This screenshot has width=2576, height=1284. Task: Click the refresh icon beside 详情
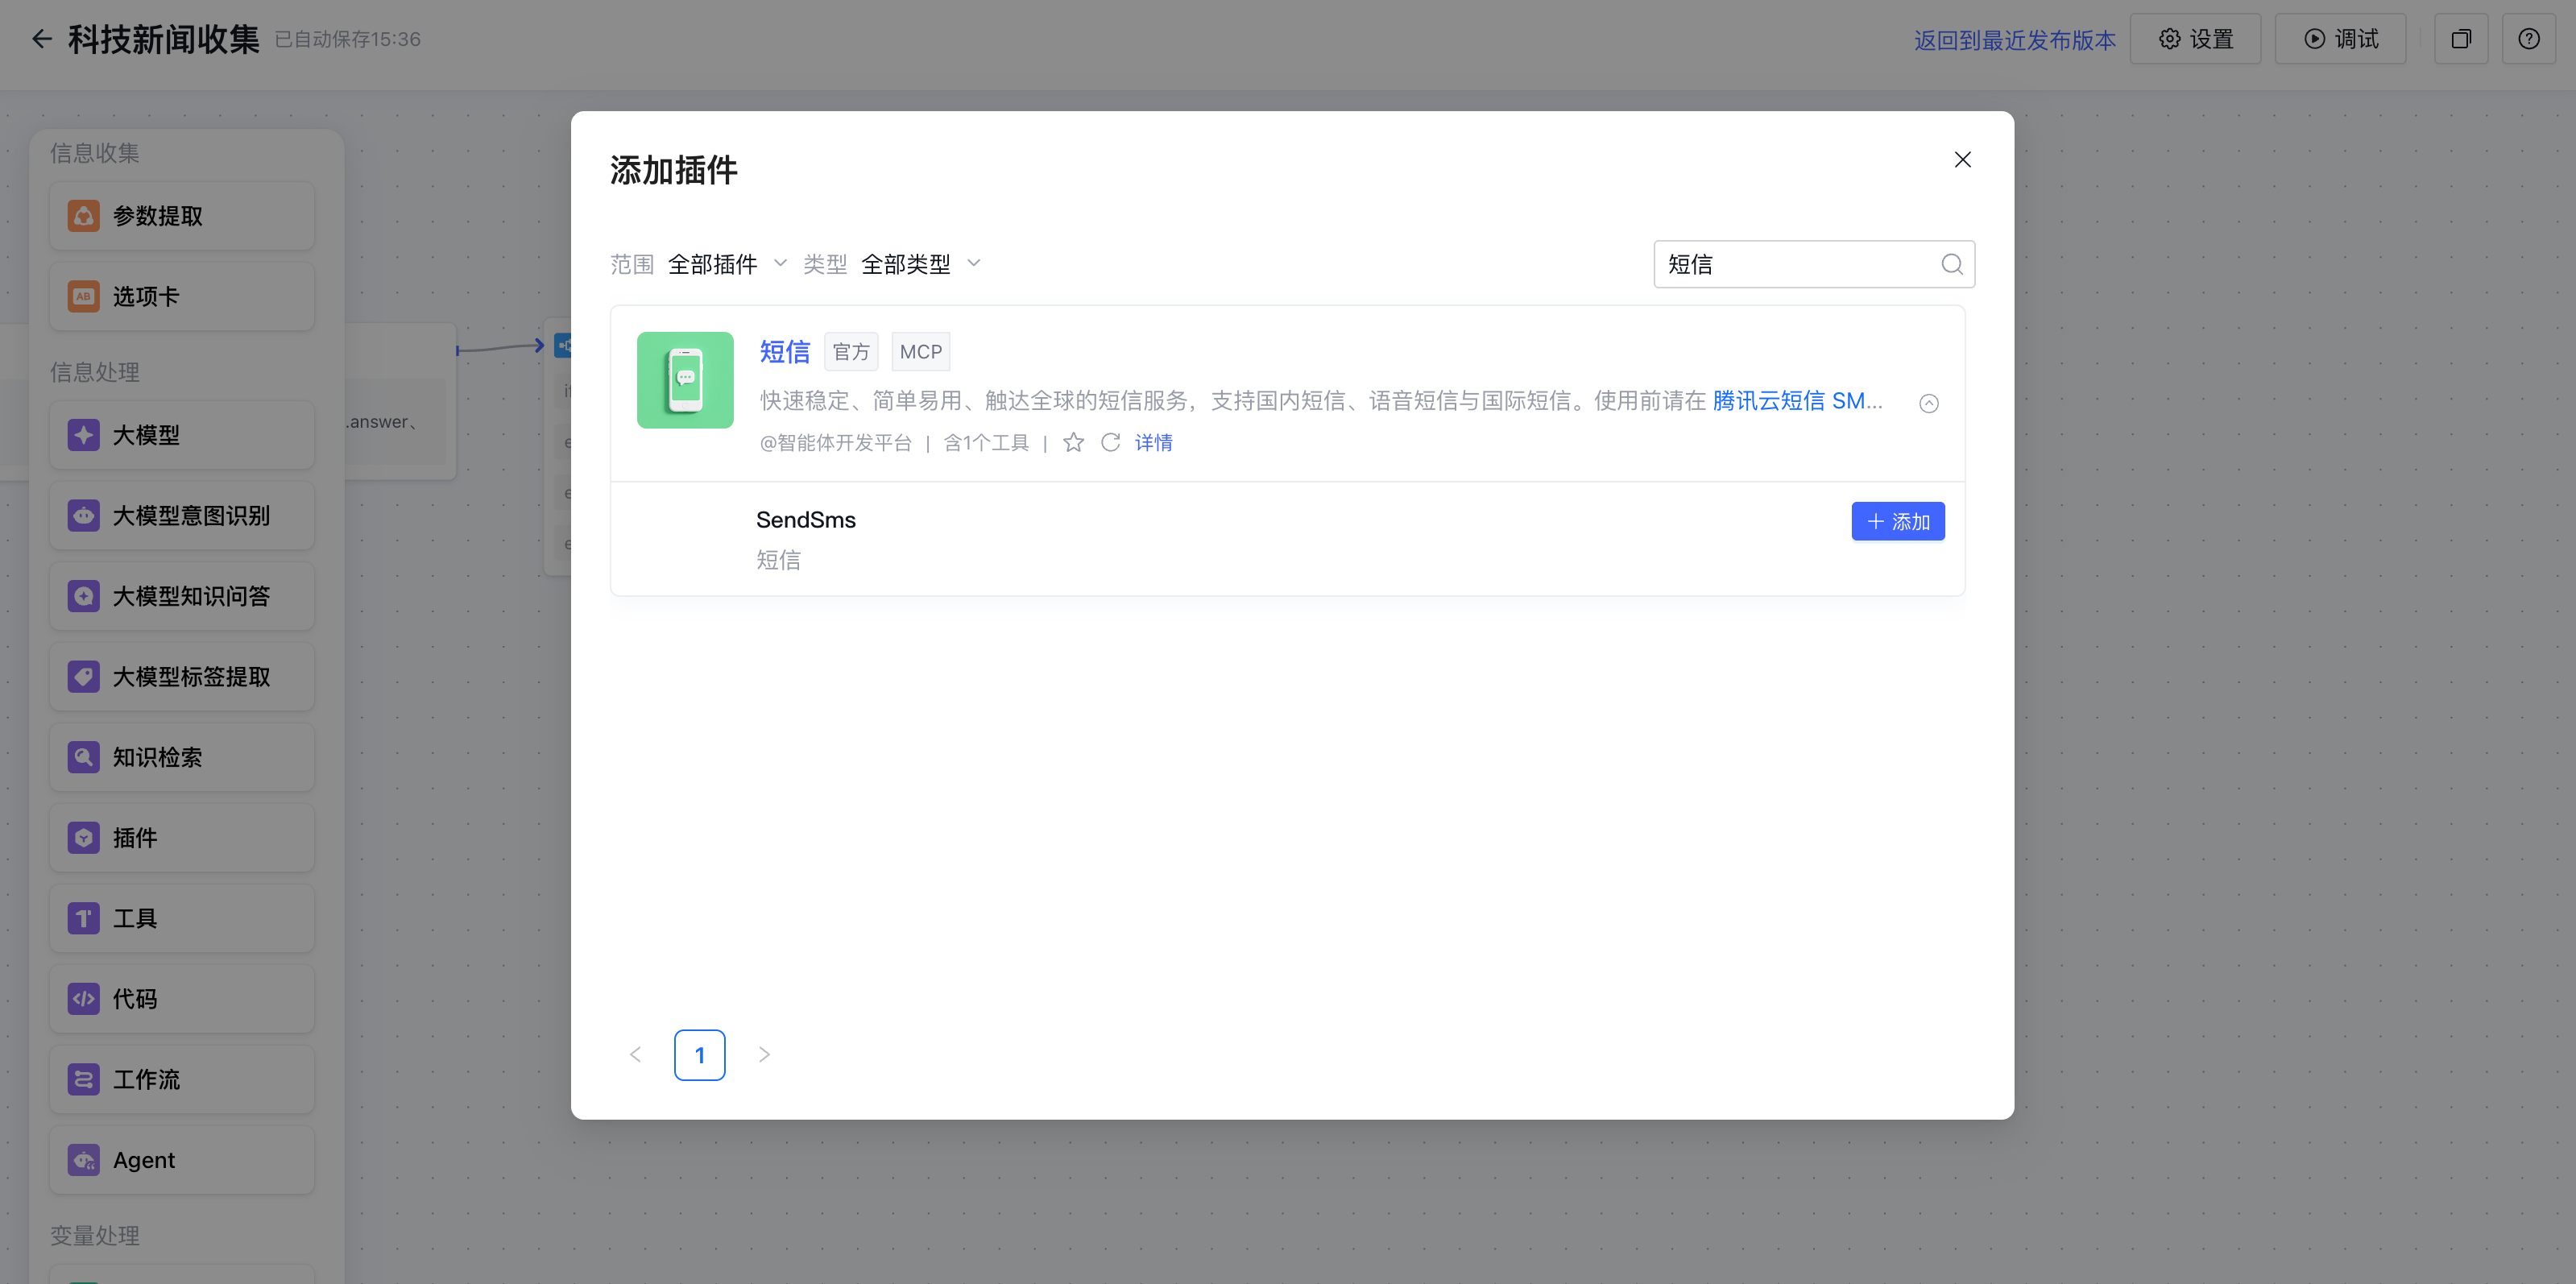(1110, 442)
